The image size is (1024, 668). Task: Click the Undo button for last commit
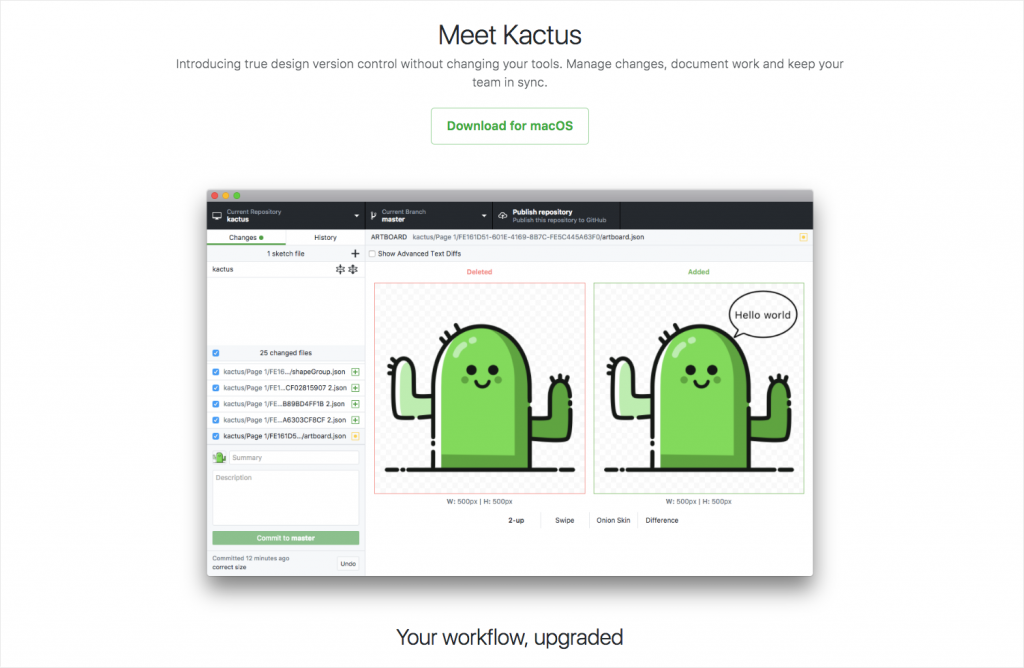tap(348, 564)
